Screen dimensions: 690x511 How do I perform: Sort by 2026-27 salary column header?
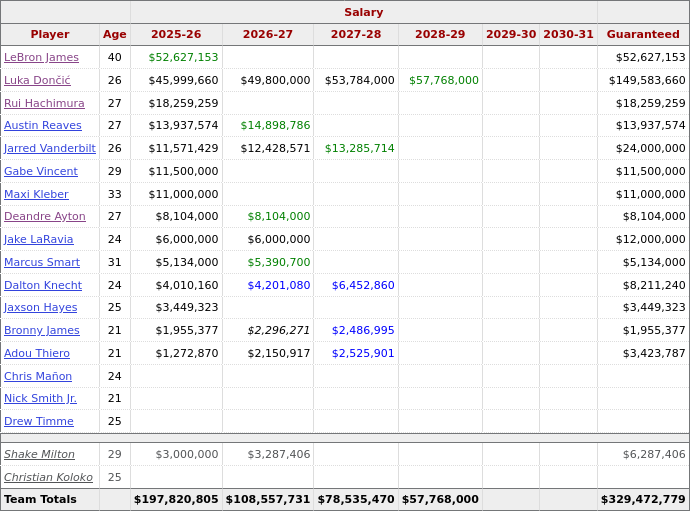(x=268, y=34)
